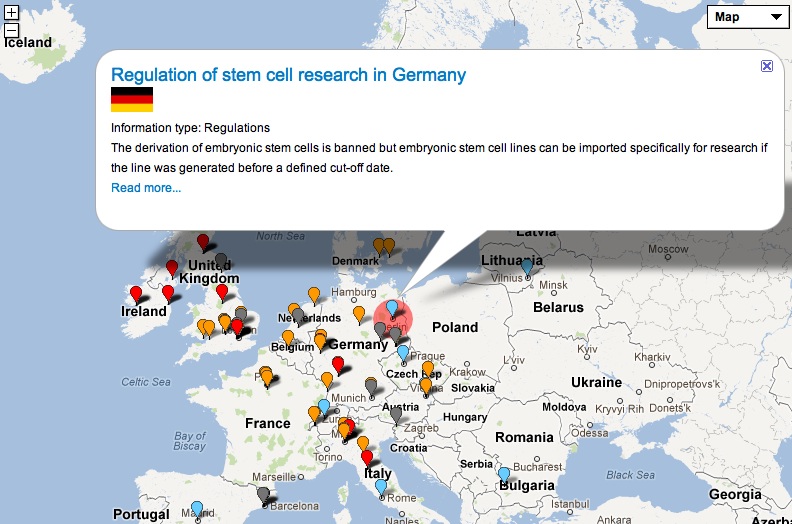
Task: Click the gray marker near Munich
Action: click(371, 384)
